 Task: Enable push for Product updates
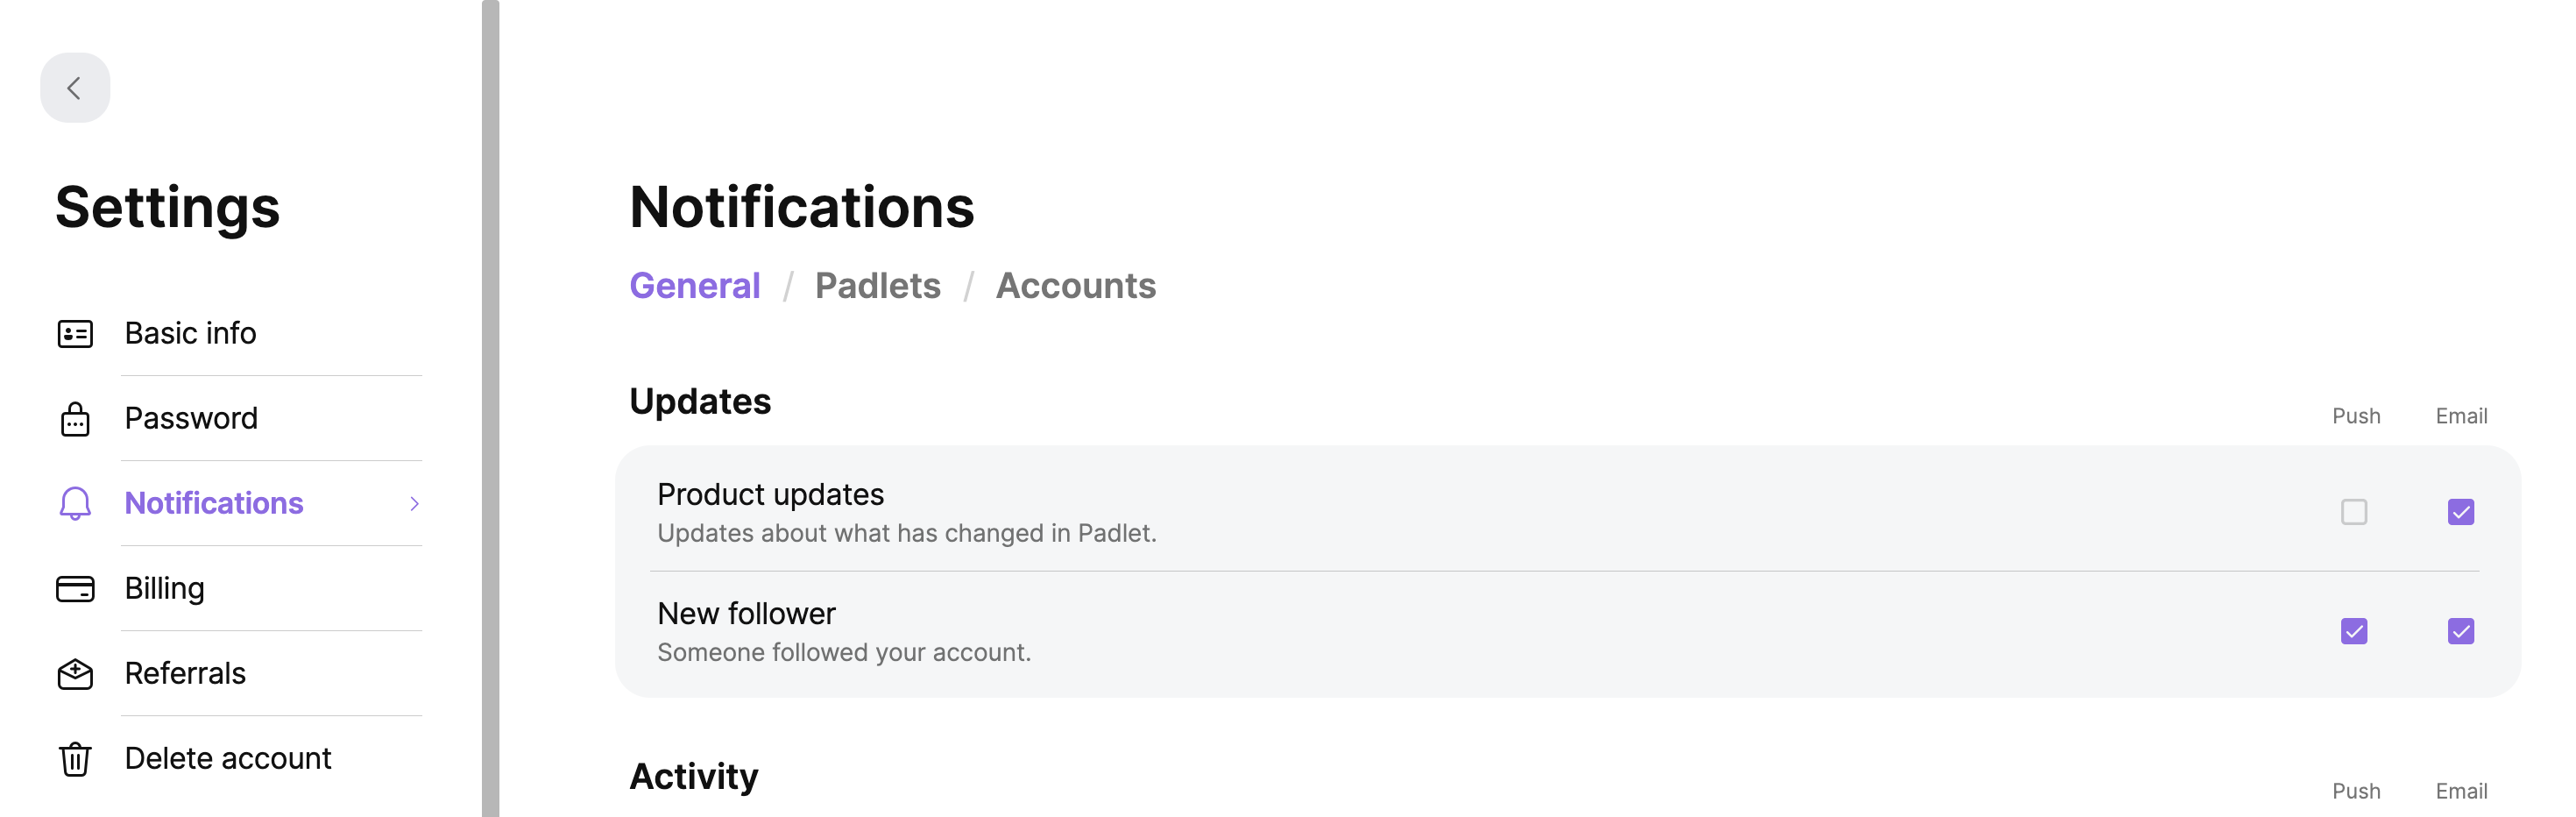pyautogui.click(x=2354, y=512)
